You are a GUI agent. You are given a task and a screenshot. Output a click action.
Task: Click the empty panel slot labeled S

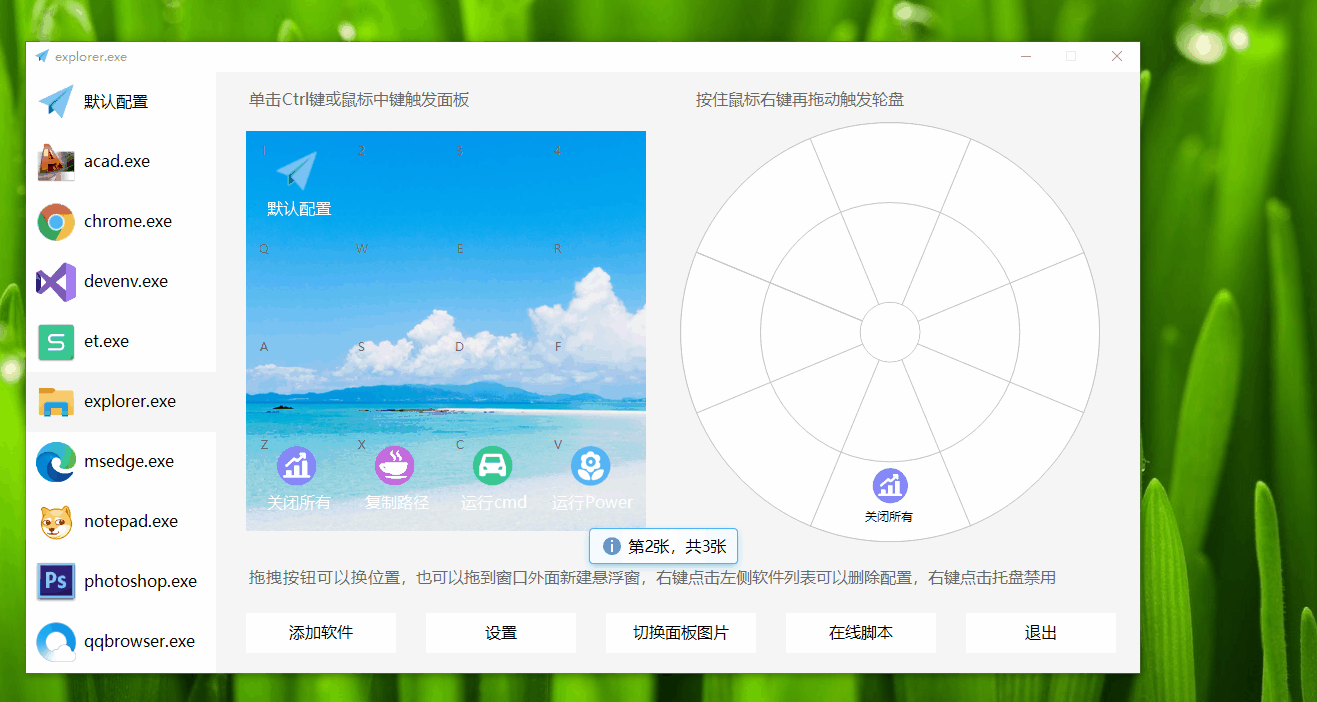[x=394, y=380]
